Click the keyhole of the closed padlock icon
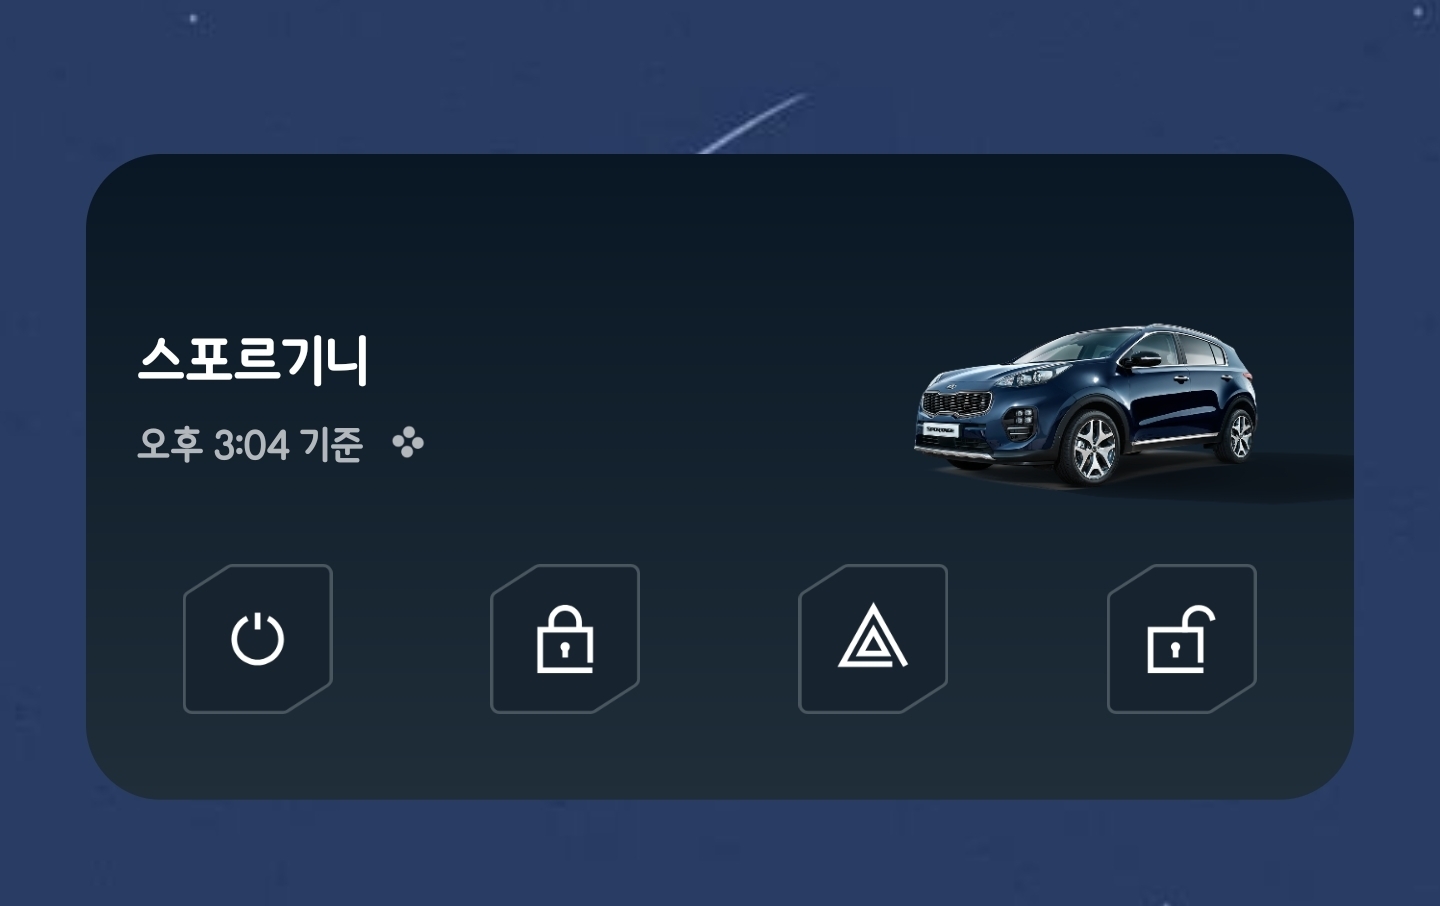1440x906 pixels. [x=565, y=650]
